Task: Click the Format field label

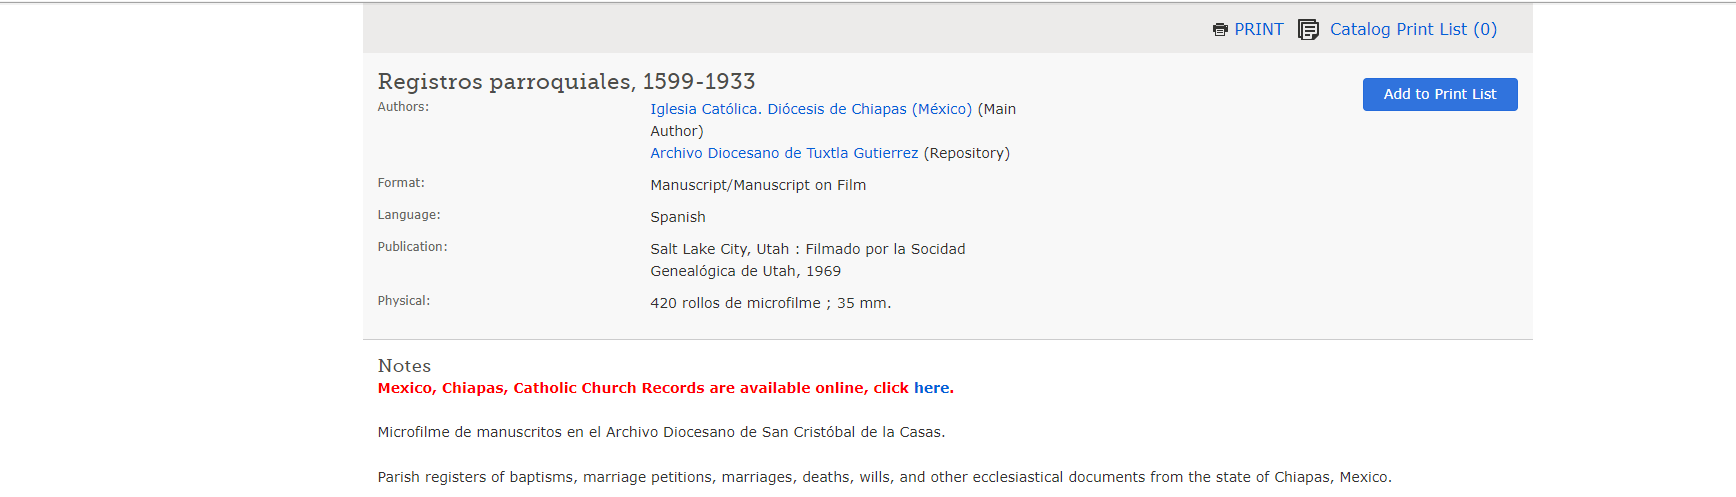Action: (x=401, y=183)
